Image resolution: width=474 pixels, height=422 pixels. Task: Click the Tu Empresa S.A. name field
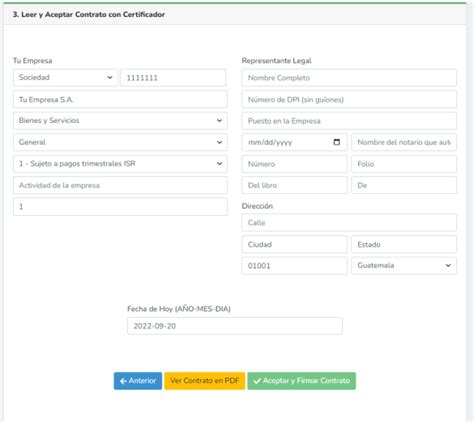click(x=120, y=99)
